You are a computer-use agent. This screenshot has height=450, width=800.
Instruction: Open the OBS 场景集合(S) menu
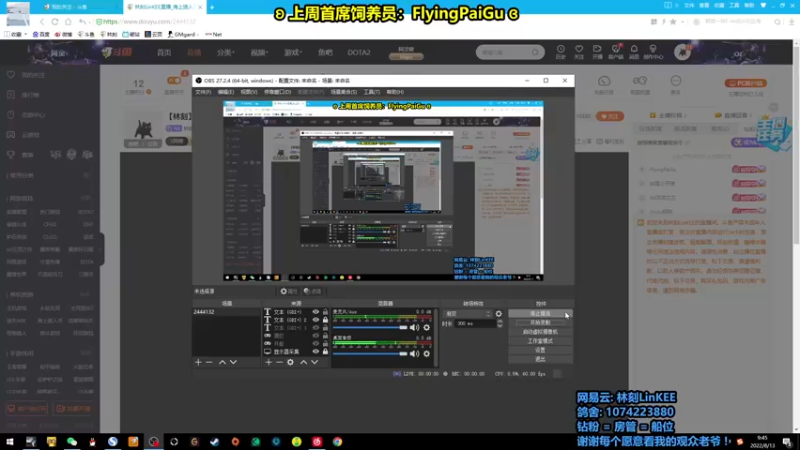[x=343, y=92]
